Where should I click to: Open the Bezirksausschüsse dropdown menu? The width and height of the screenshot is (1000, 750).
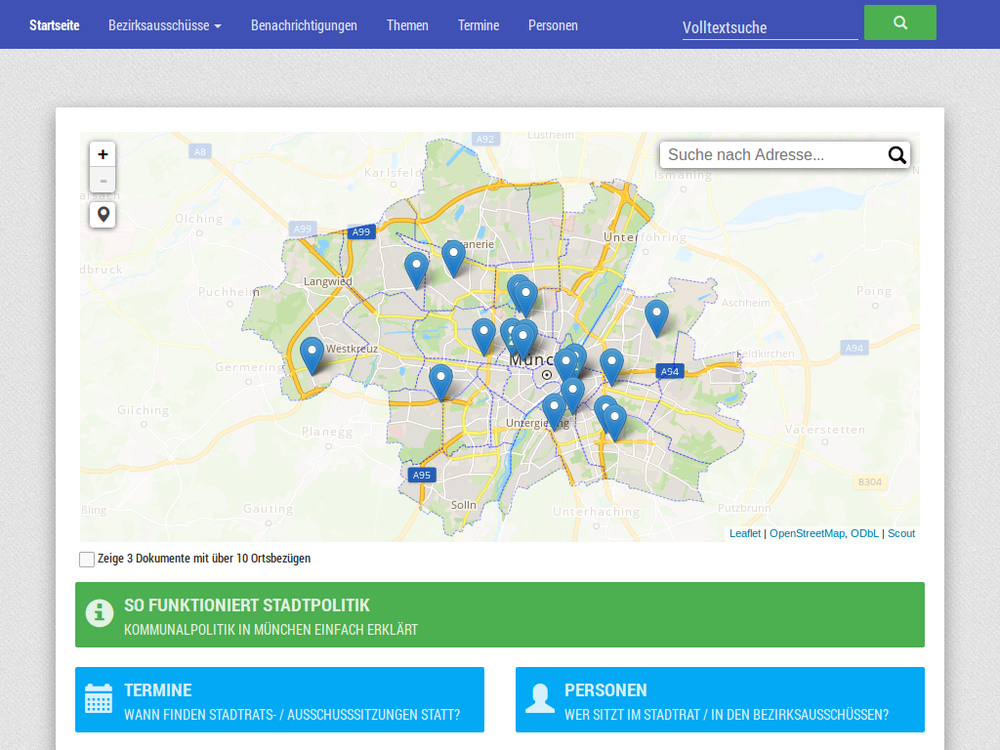pyautogui.click(x=164, y=25)
